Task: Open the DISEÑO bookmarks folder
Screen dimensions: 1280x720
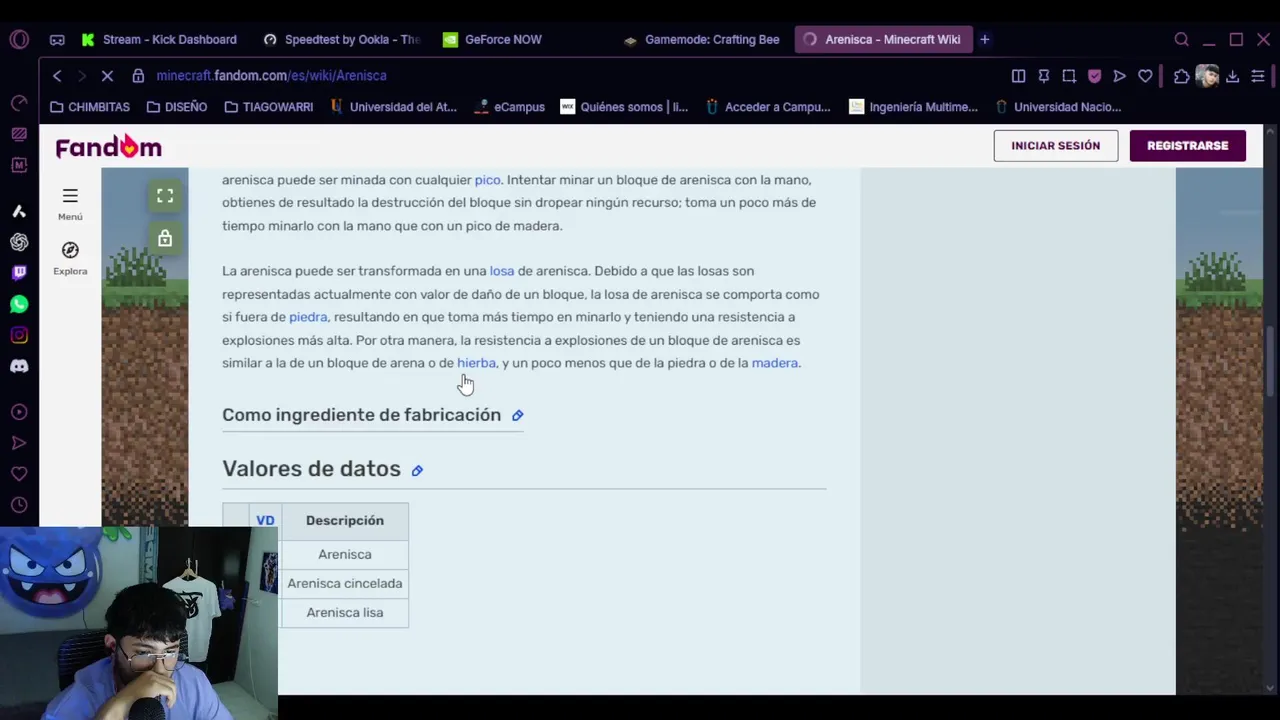Action: click(x=177, y=107)
